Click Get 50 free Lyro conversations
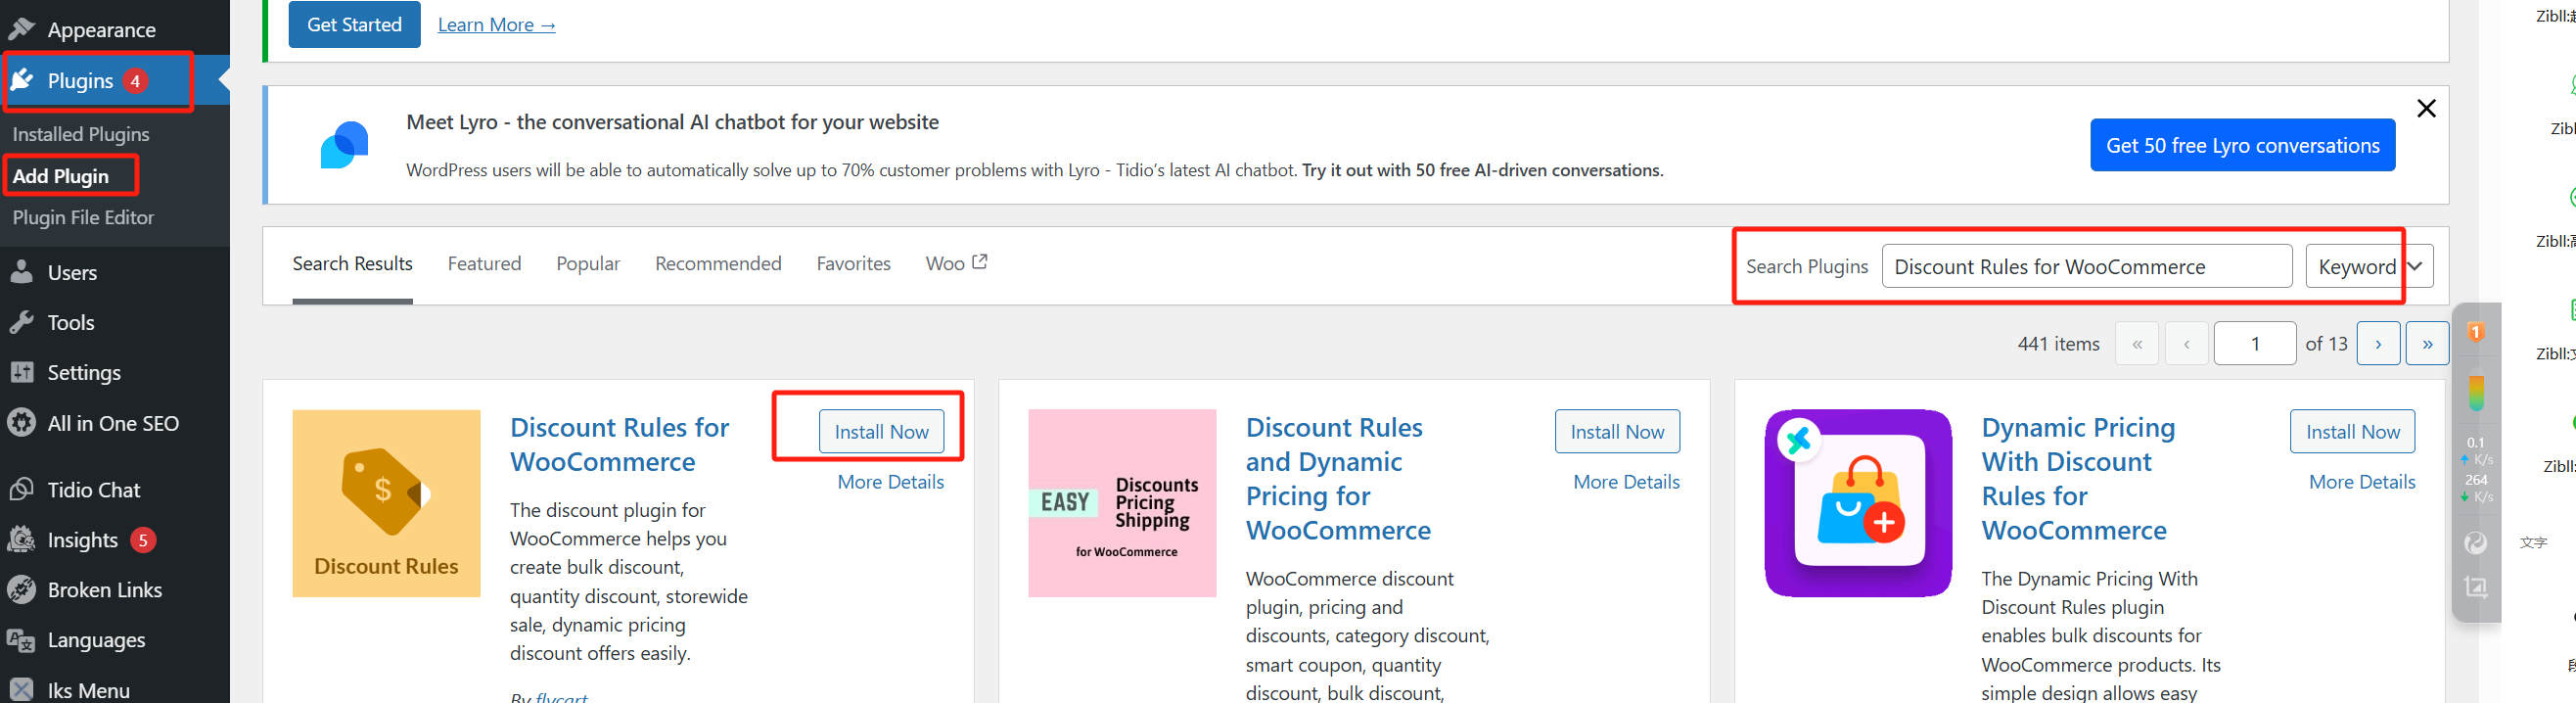 coord(2242,145)
